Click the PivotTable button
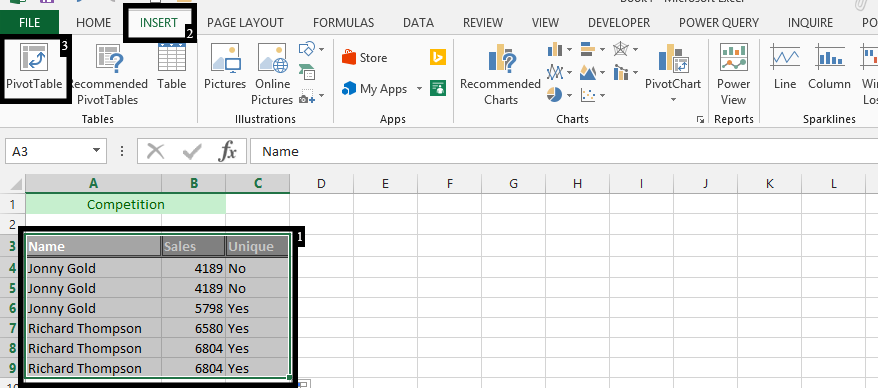The height and width of the screenshot is (388, 878). [34, 67]
